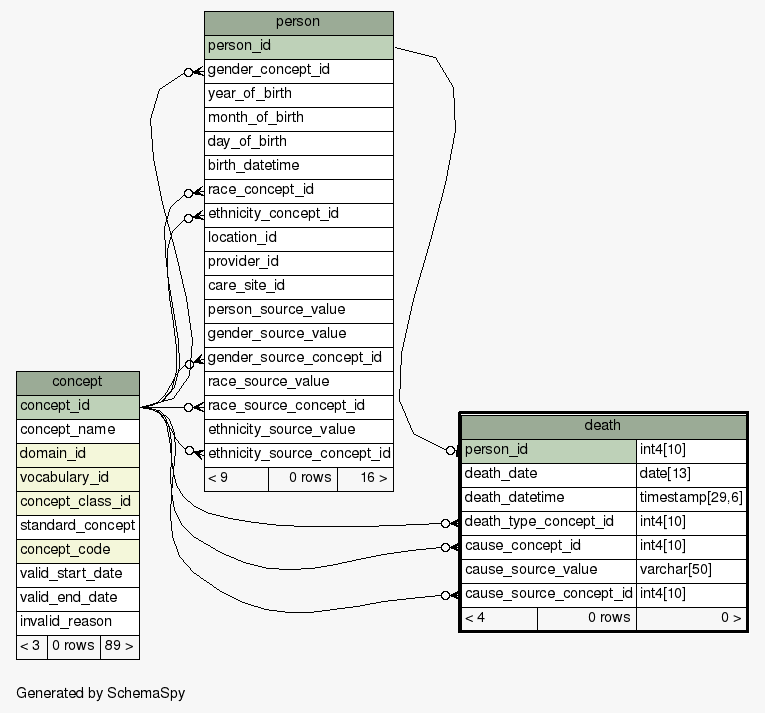Select the death_datetime column
Image resolution: width=765 pixels, height=713 pixels.
pos(548,498)
